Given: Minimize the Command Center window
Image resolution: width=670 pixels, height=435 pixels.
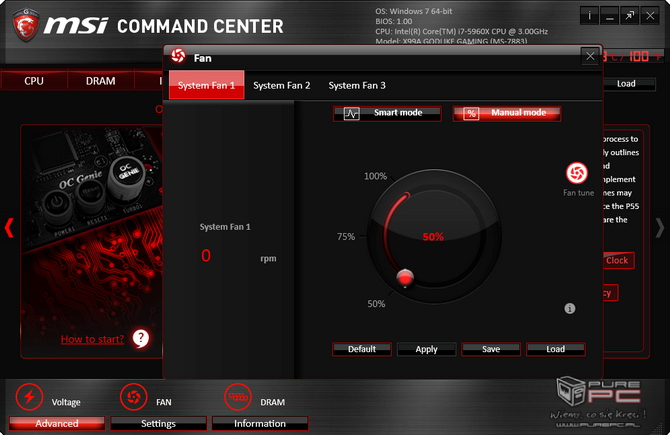Looking at the screenshot, I should click(x=609, y=16).
